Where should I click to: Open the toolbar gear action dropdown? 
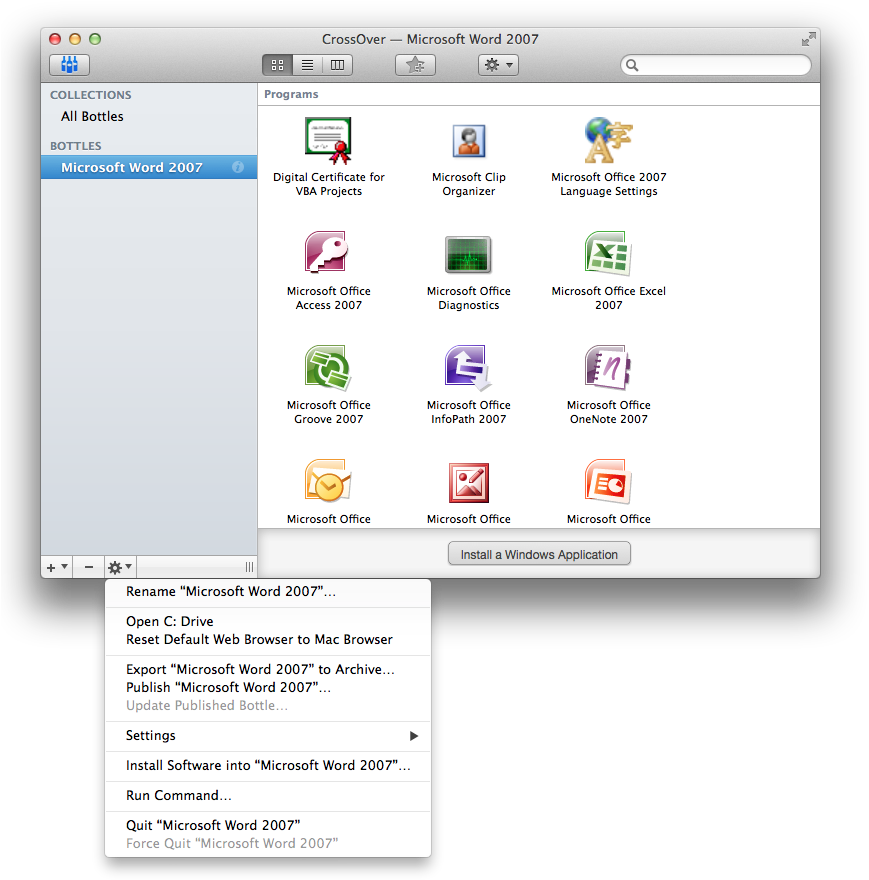tap(498, 65)
